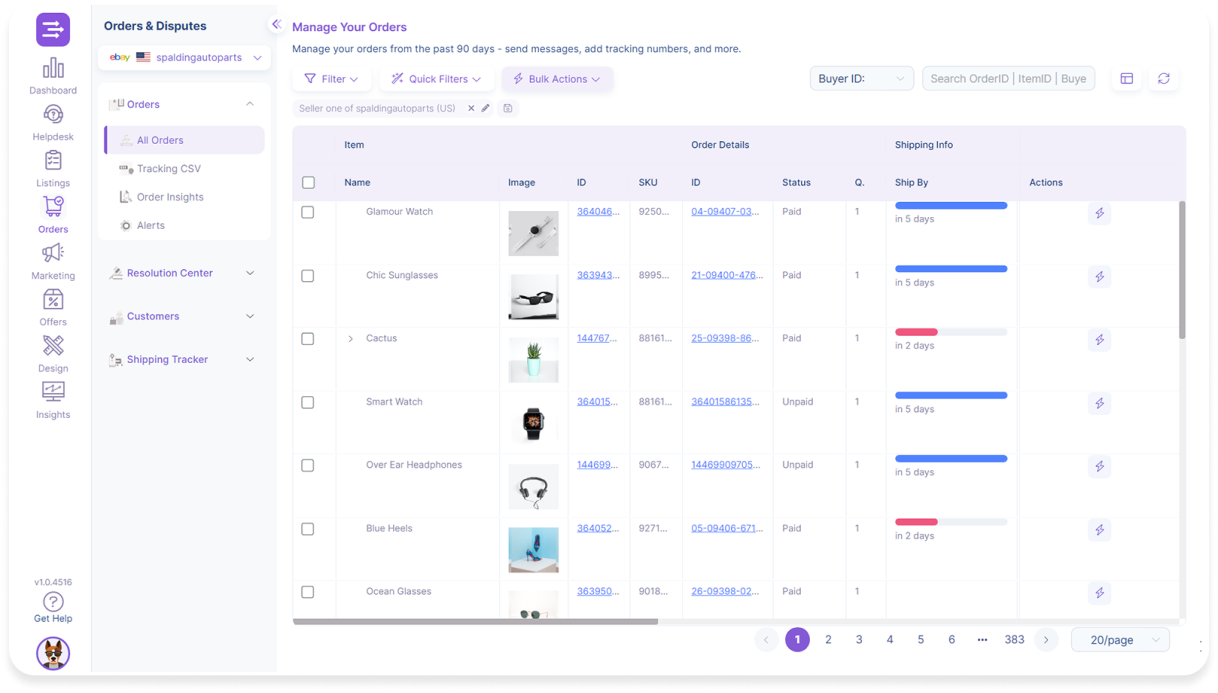This screenshot has height=693, width=1218.
Task: Tick the checkbox for Chic Sunglasses
Action: pyautogui.click(x=308, y=276)
